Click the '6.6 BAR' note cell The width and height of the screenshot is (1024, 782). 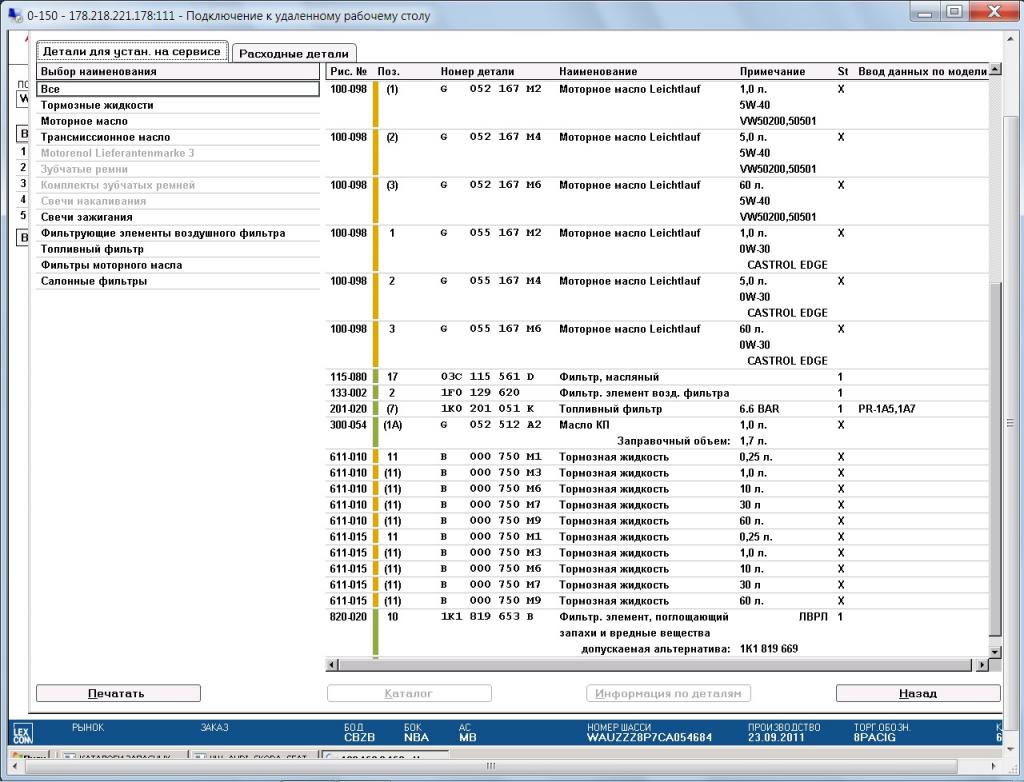759,409
